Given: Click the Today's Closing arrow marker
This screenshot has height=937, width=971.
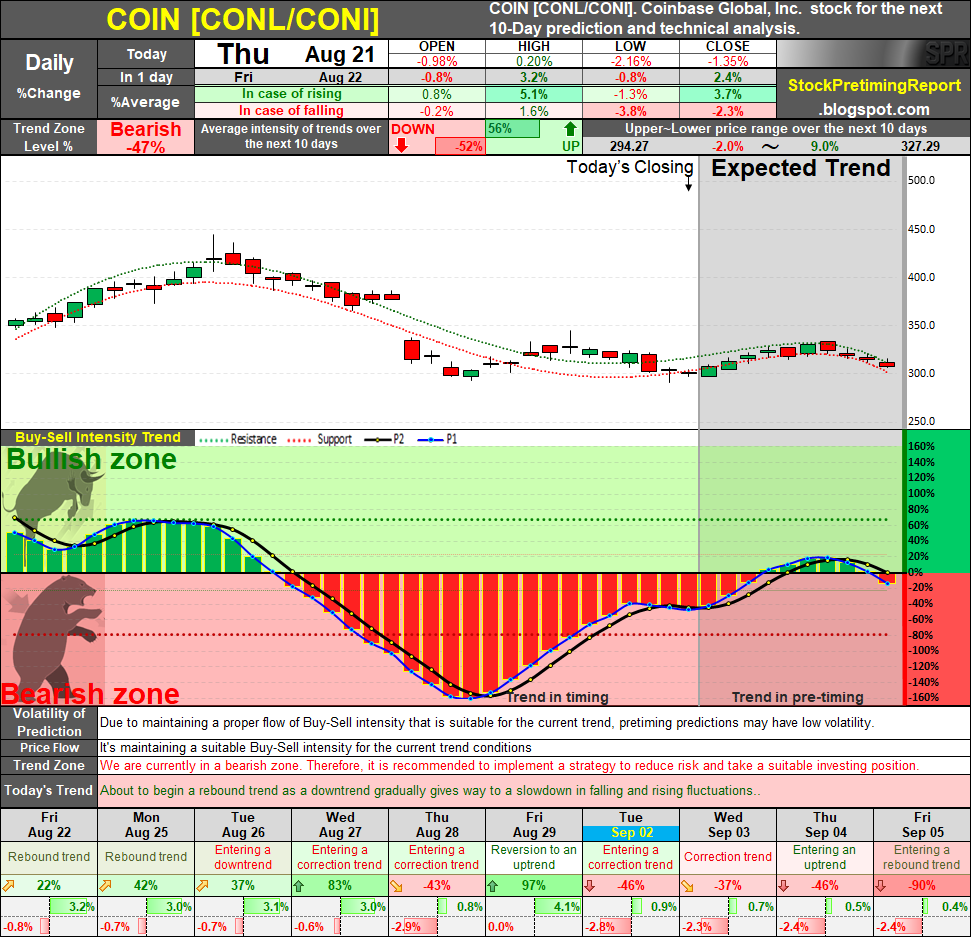Looking at the screenshot, I should [x=688, y=184].
